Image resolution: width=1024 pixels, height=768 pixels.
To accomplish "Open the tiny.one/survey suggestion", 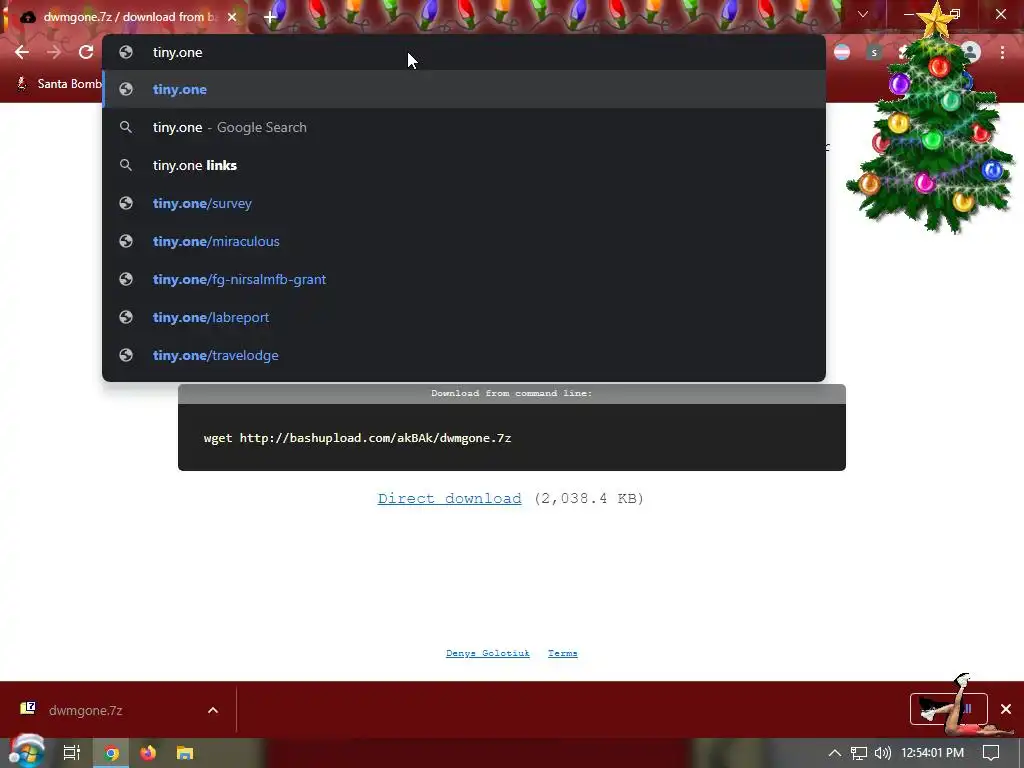I will 464,203.
